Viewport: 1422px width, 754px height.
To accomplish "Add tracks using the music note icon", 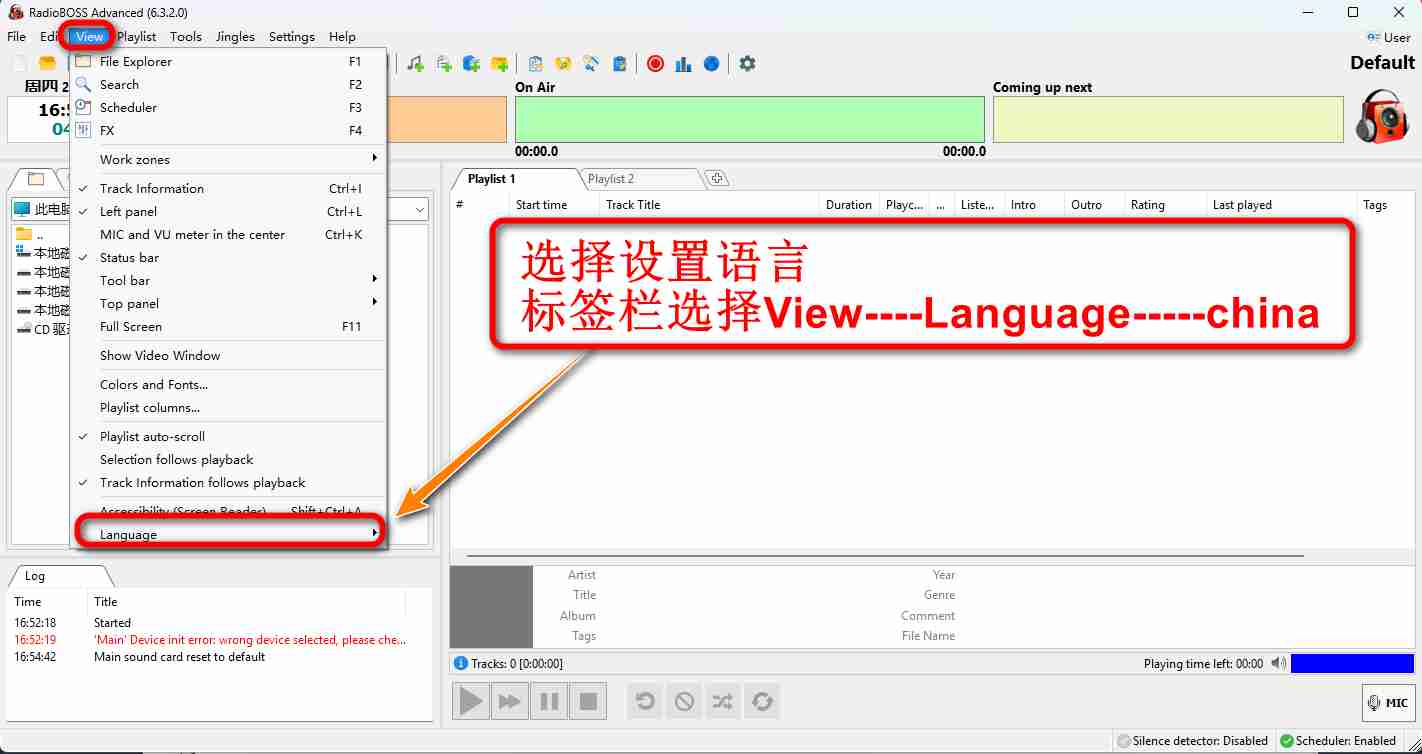I will pos(415,63).
